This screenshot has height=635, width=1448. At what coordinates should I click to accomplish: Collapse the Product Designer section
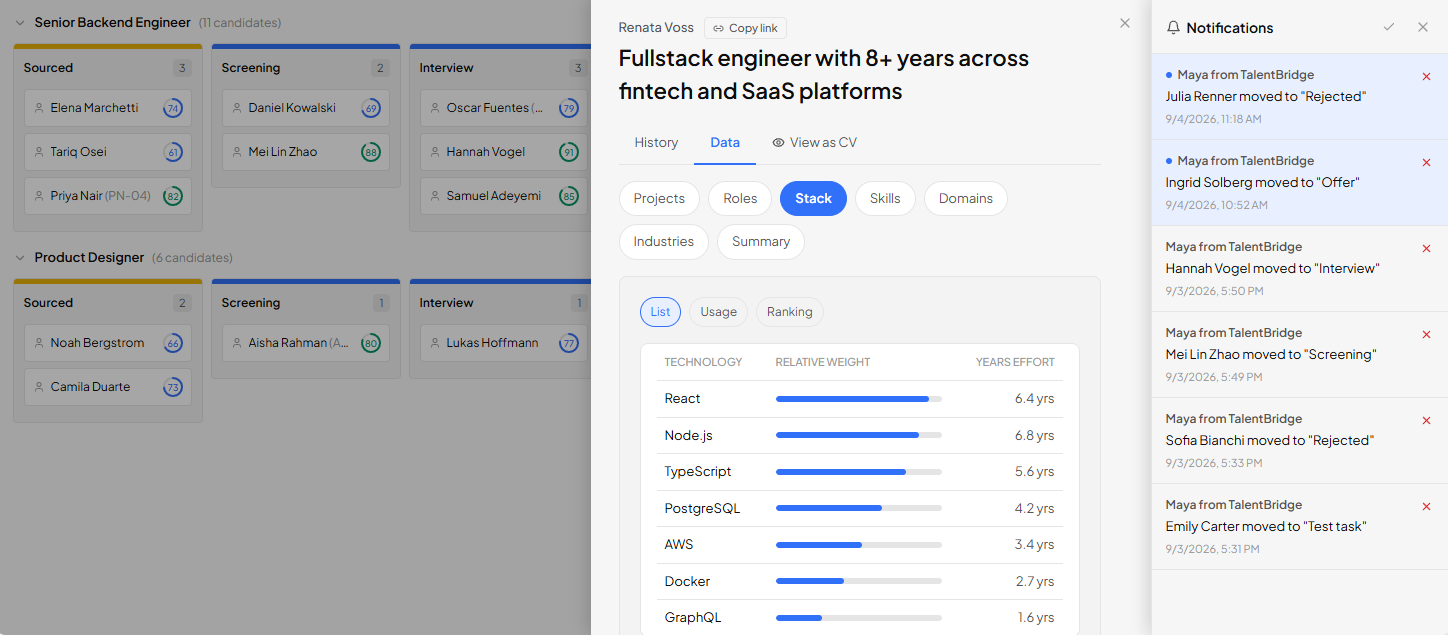20,257
